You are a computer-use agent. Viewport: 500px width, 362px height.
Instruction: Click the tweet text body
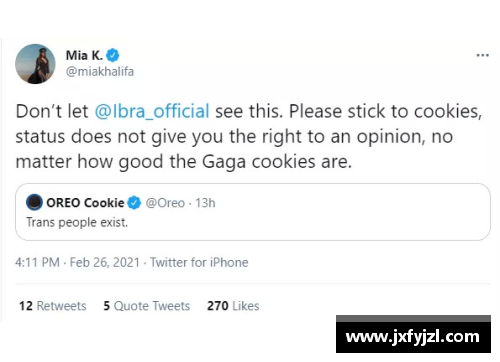point(249,137)
